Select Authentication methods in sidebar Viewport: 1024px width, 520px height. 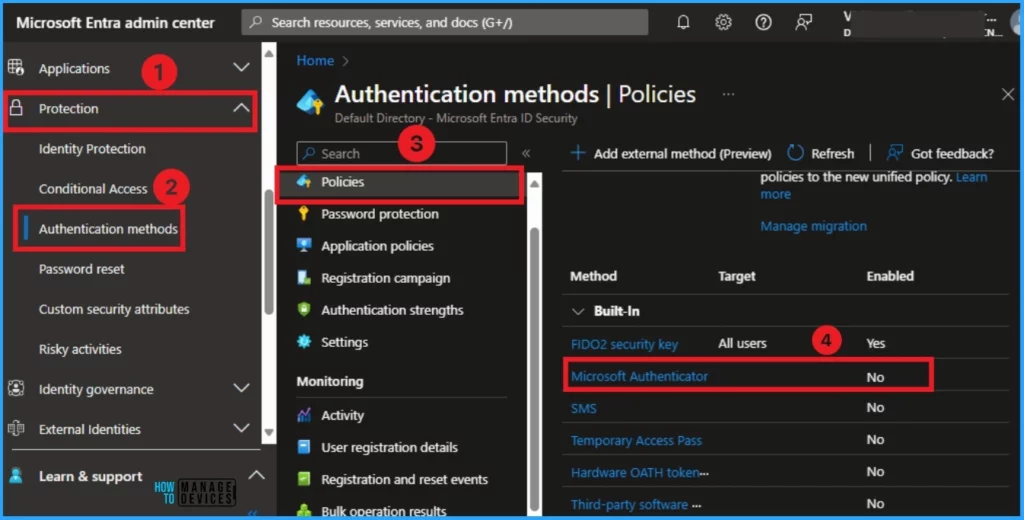[108, 229]
